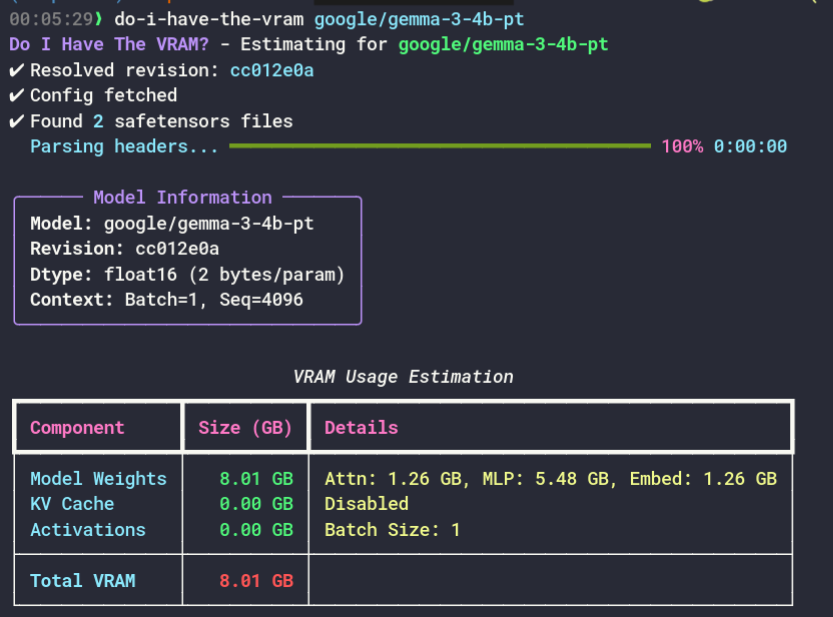Viewport: 833px width, 617px height.
Task: Click the Total VRAM row label
Action: [x=82, y=581]
